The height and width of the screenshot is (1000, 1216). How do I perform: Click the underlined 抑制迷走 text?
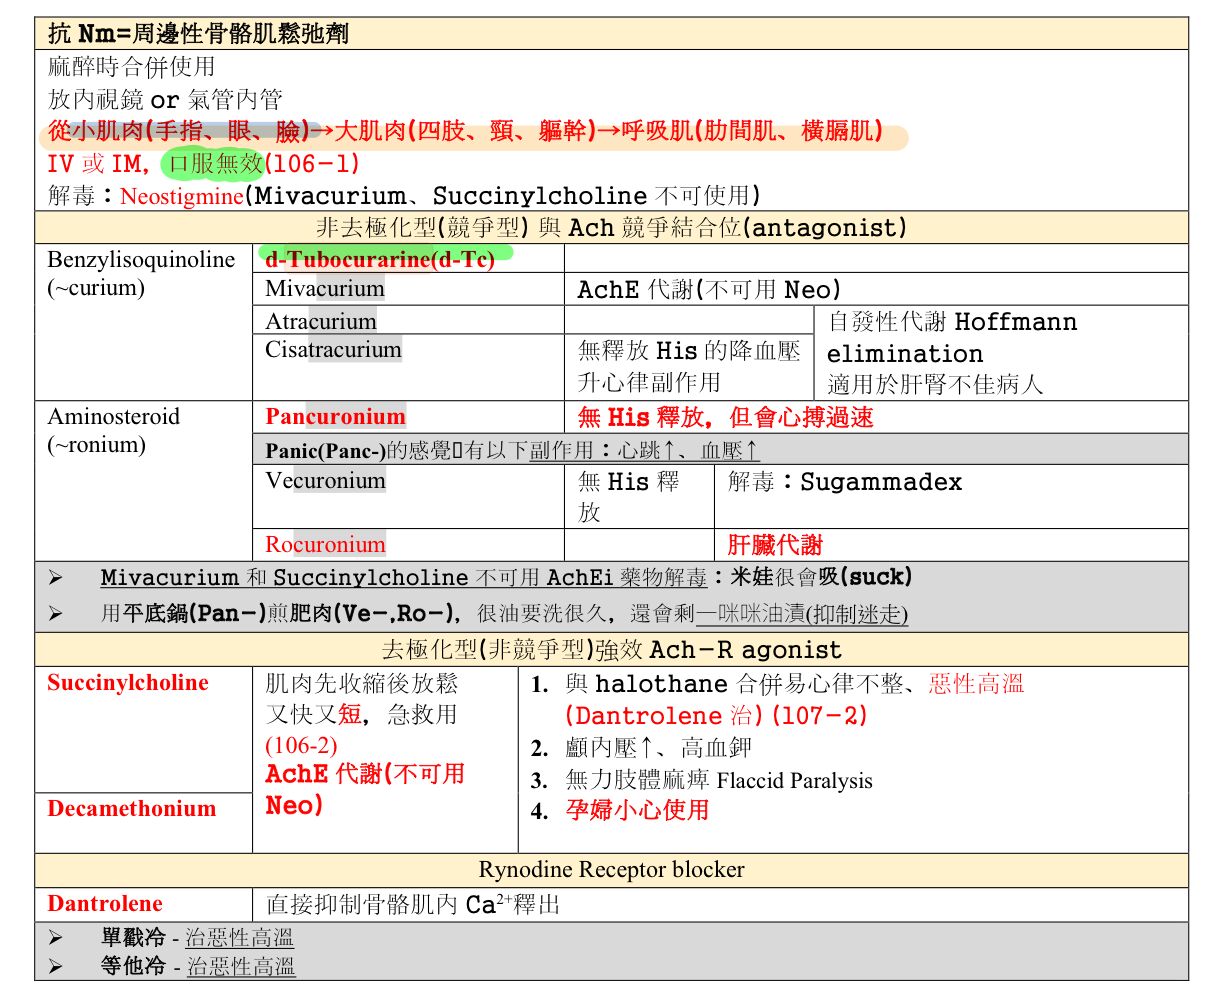(x=857, y=614)
